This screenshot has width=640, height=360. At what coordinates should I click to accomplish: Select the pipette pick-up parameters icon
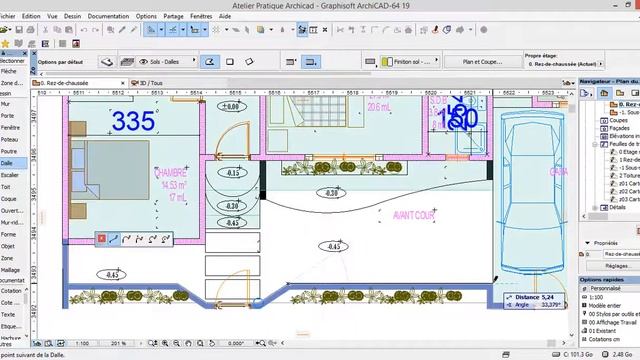pos(122,30)
